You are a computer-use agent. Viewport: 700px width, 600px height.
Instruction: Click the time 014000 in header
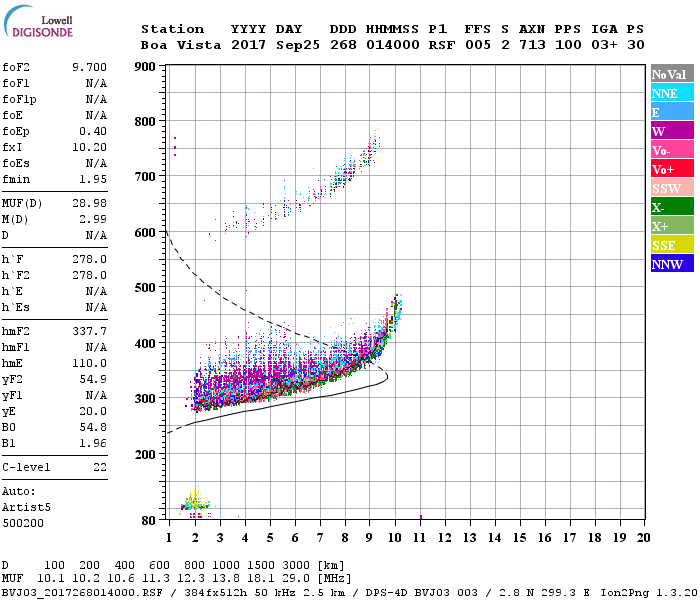coord(393,45)
